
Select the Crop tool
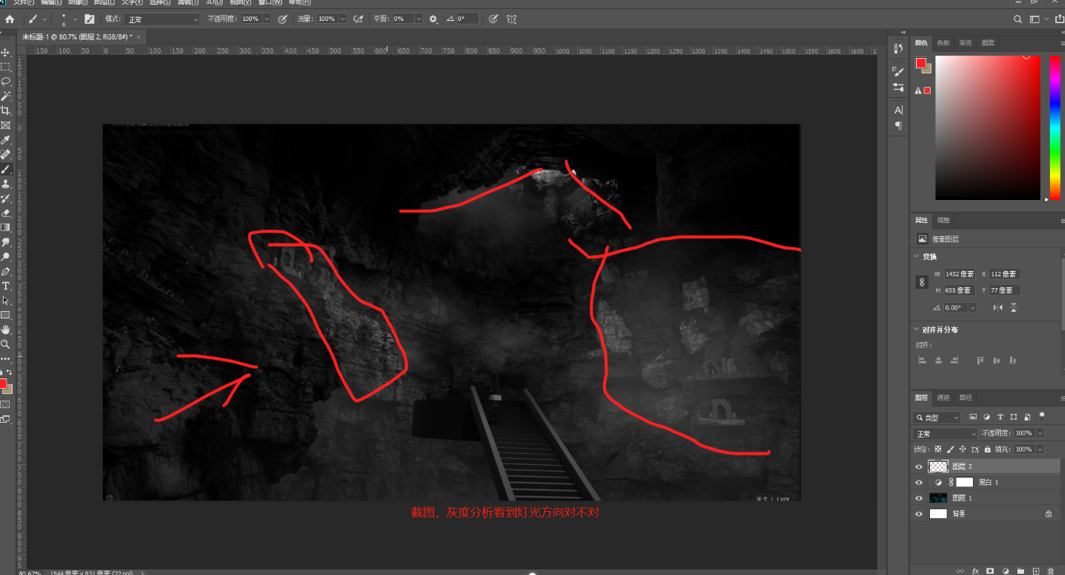[6, 111]
